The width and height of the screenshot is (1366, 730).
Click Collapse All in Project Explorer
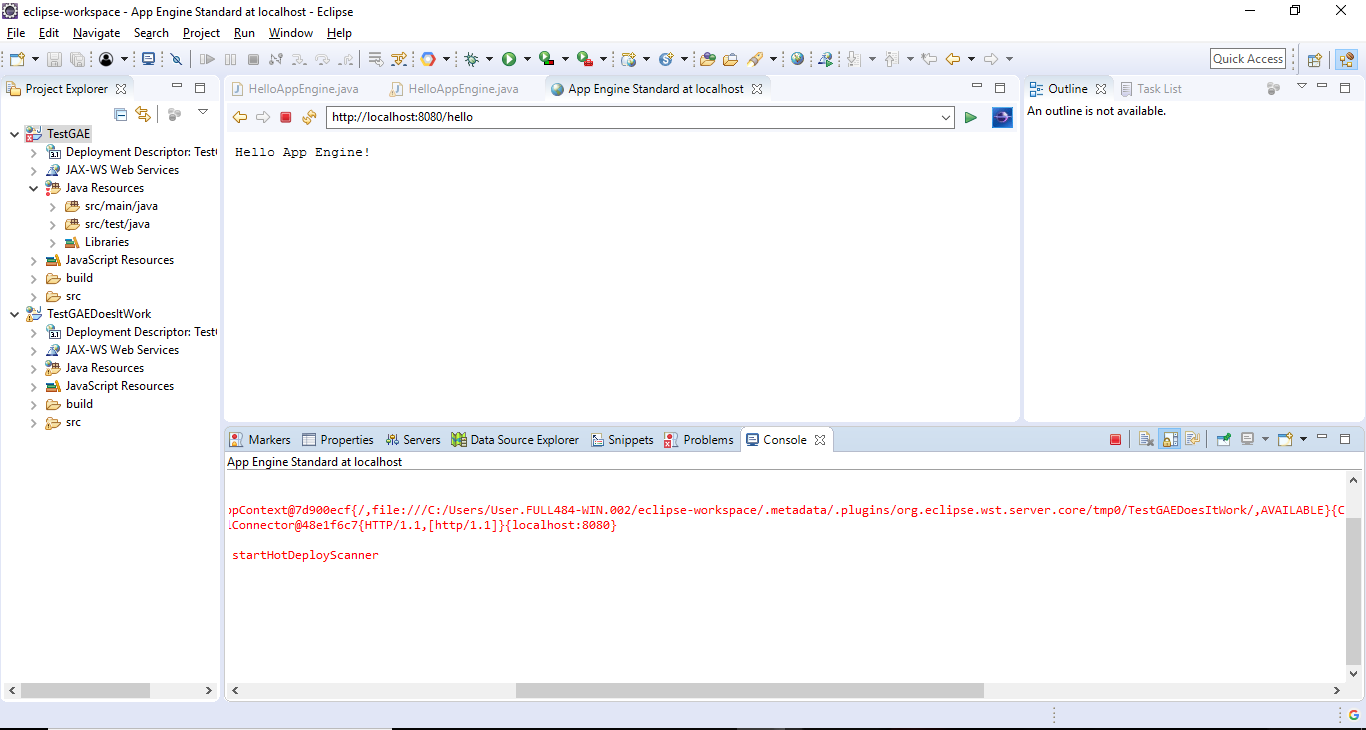point(120,114)
